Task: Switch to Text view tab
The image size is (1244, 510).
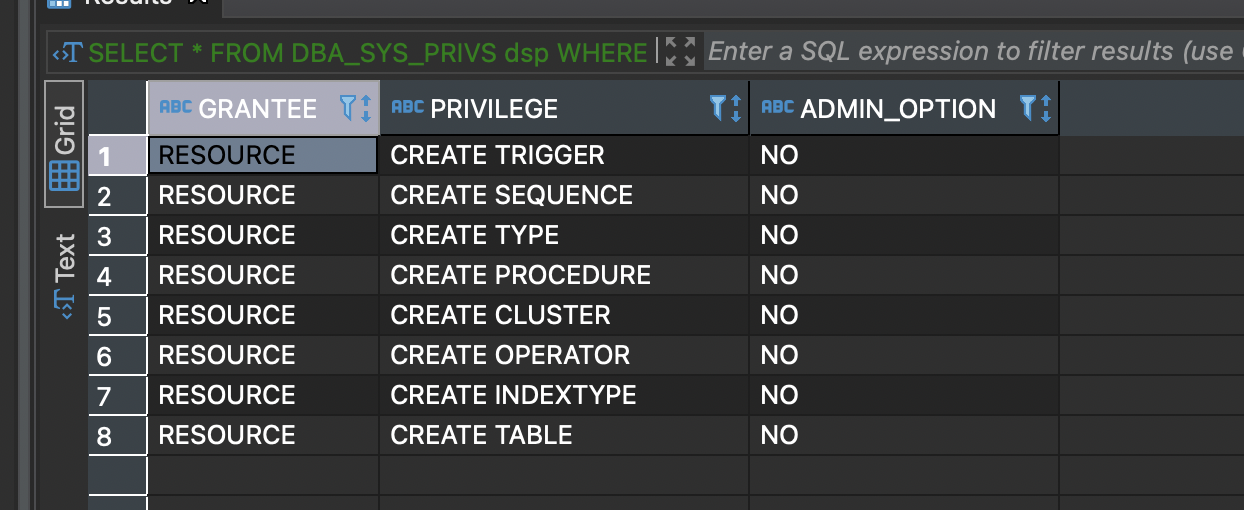Action: [64, 277]
